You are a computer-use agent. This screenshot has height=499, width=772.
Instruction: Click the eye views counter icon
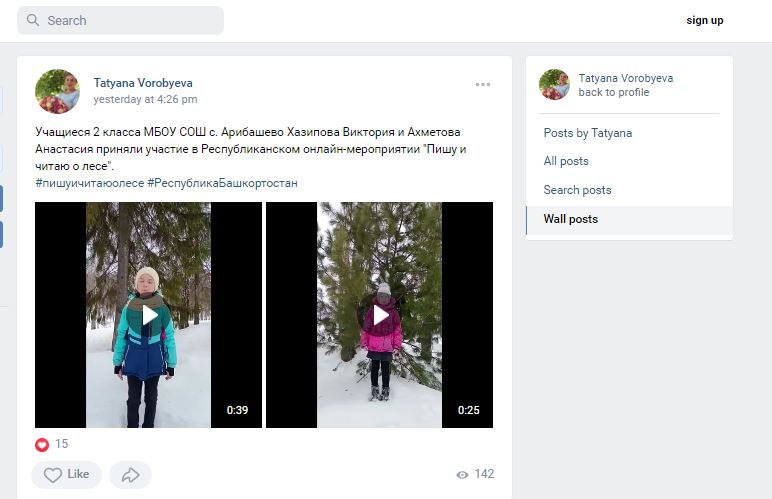pos(462,475)
